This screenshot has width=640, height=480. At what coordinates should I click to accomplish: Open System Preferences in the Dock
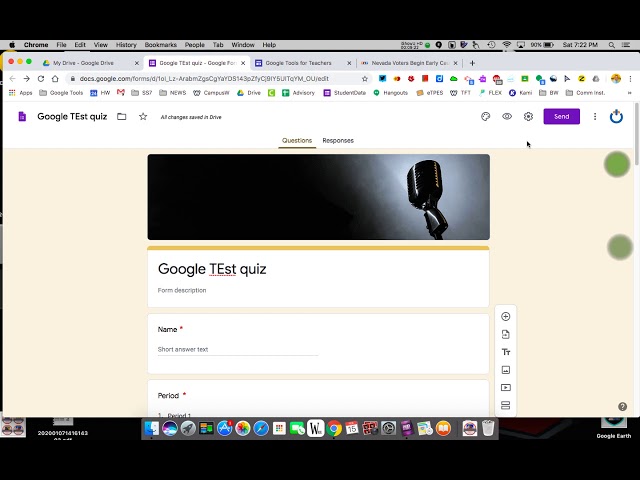(388, 428)
